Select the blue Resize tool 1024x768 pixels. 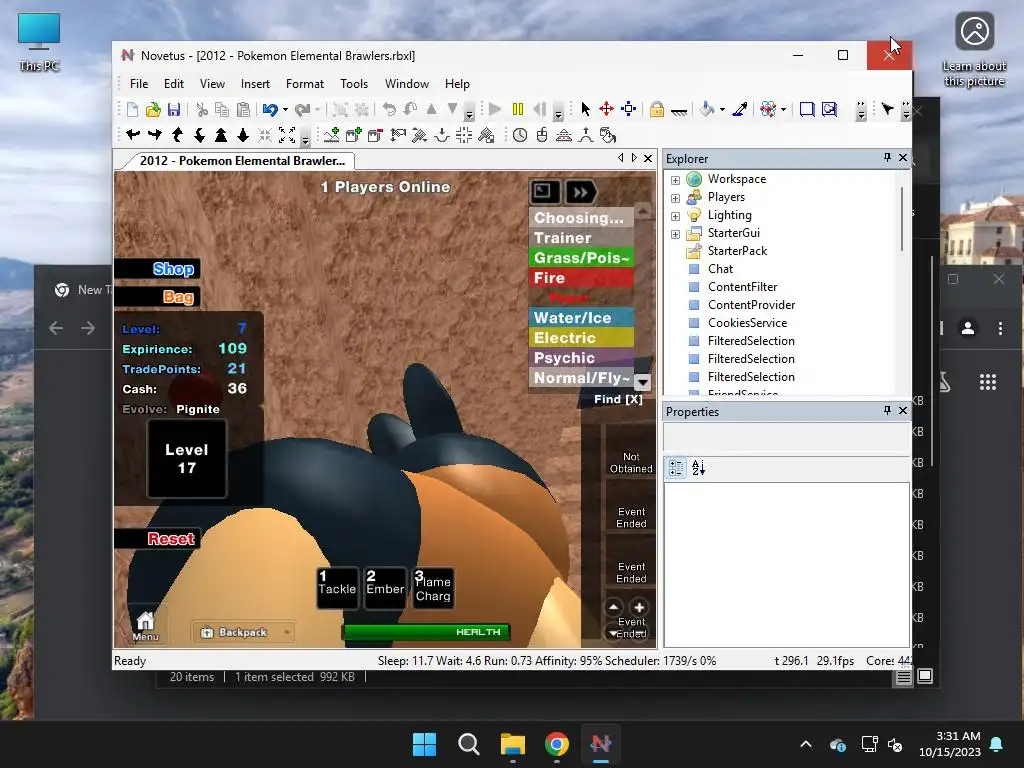tap(628, 109)
